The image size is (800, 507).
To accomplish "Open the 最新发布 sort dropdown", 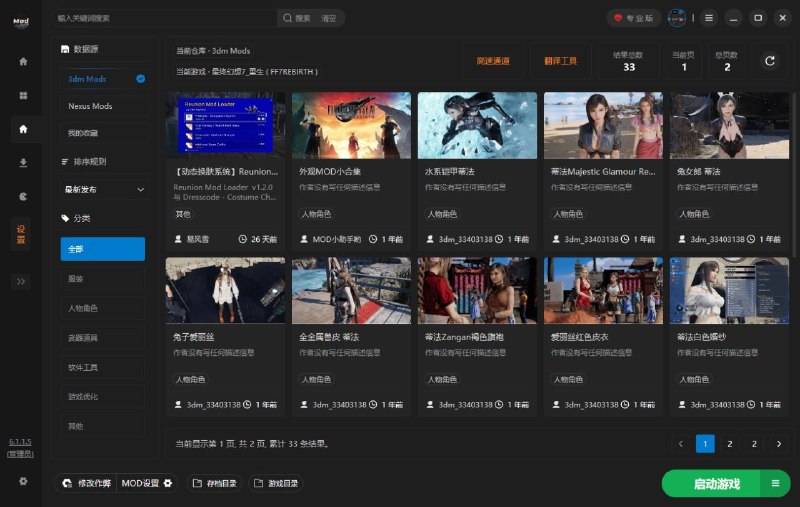I will (x=105, y=190).
